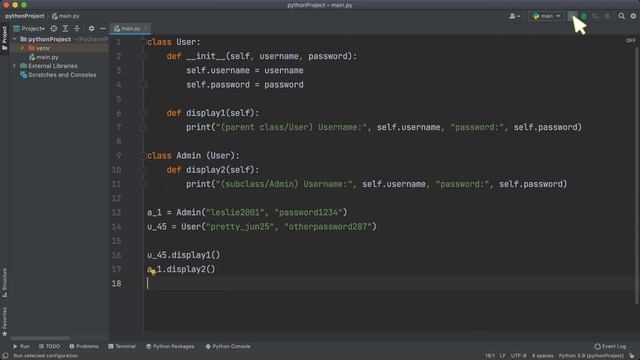Viewport: 640px width, 360px height.
Task: Click the main.py breadcrumb in navigation bar
Action: coord(66,16)
